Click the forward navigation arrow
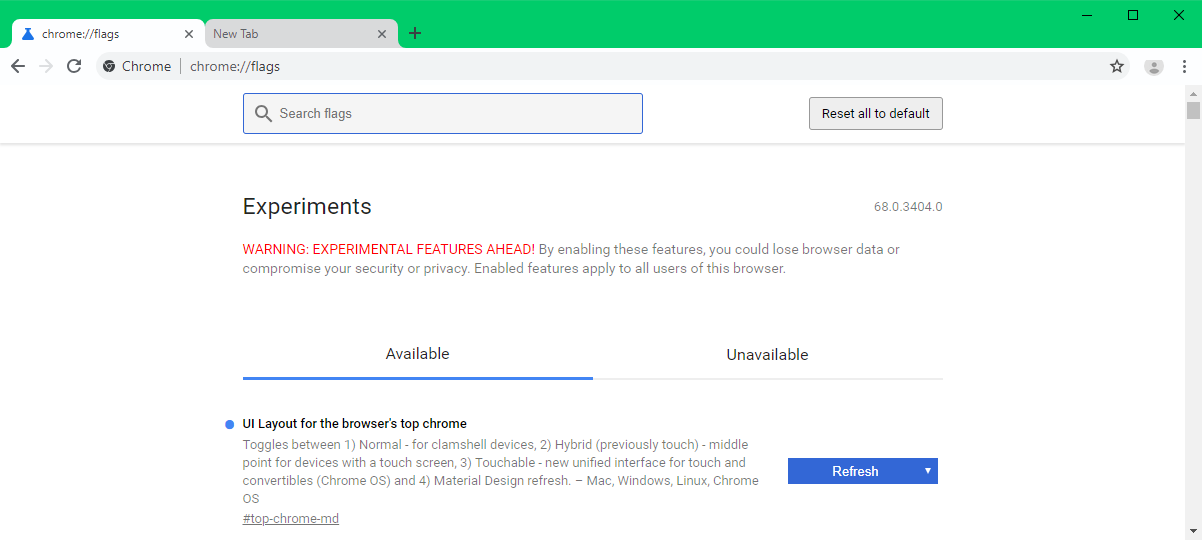This screenshot has height=540, width=1202. [x=46, y=66]
